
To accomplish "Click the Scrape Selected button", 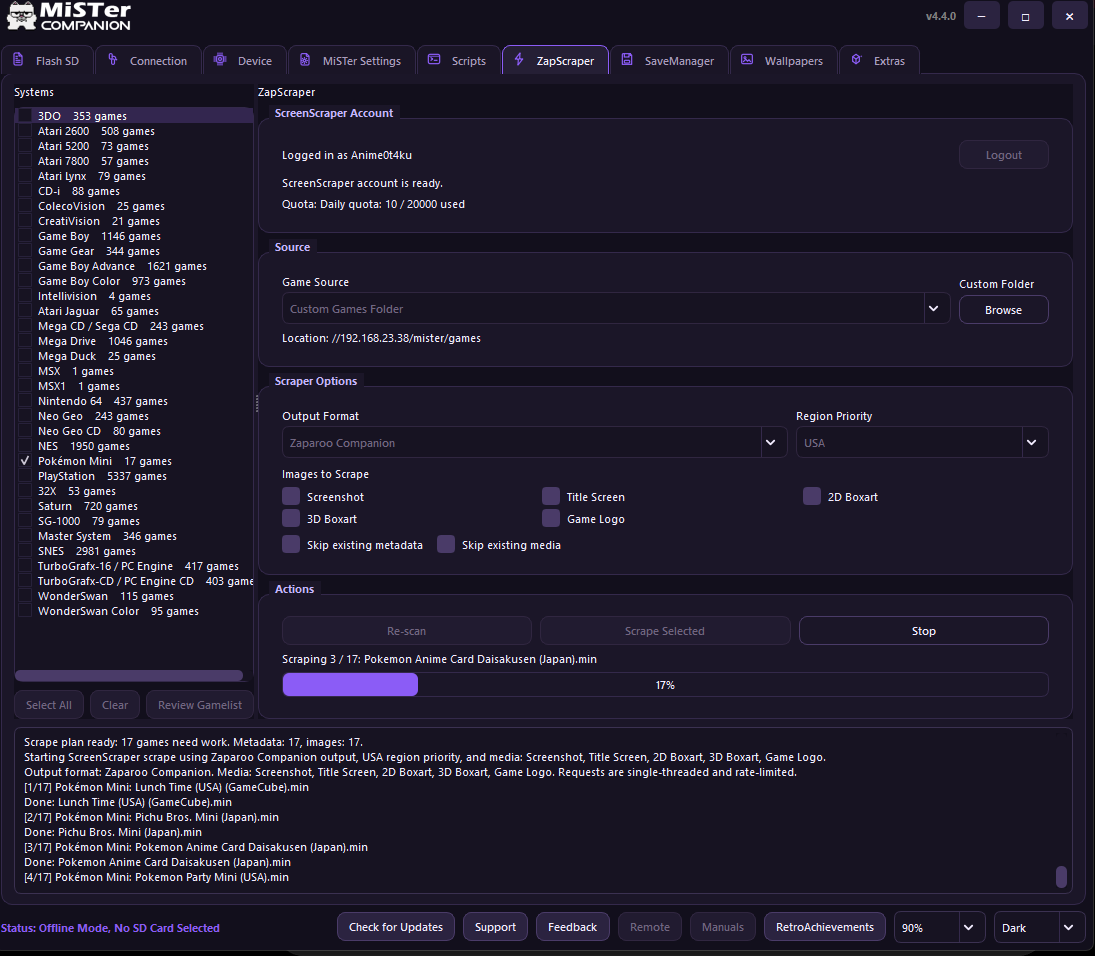I will [665, 631].
